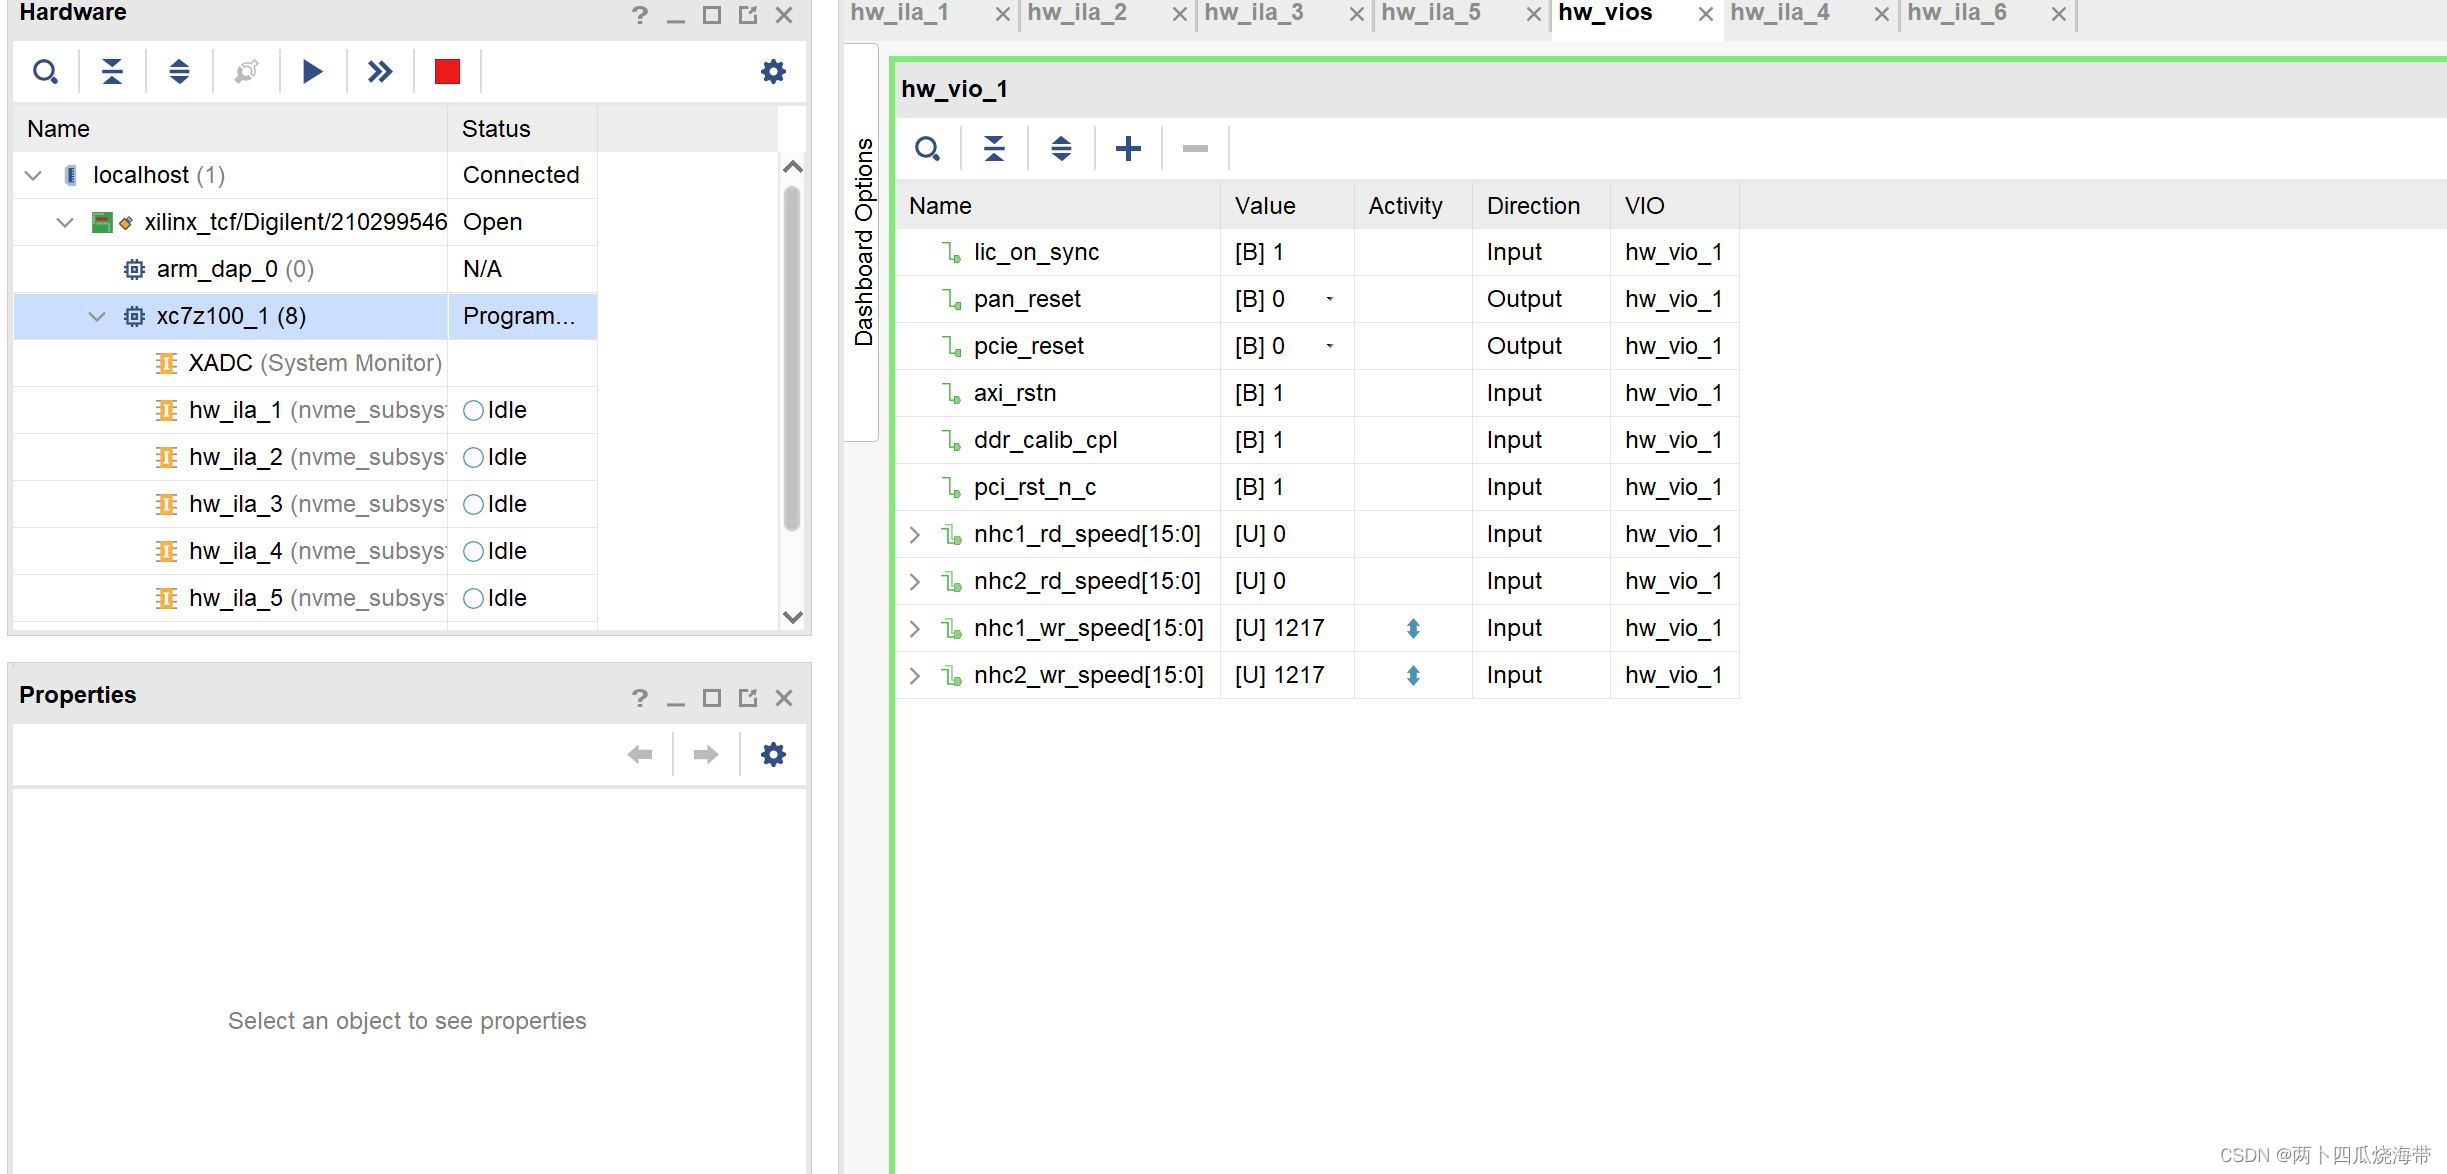Search probes in the hw_vio_1 toolbar
2447x1174 pixels.
(x=927, y=149)
